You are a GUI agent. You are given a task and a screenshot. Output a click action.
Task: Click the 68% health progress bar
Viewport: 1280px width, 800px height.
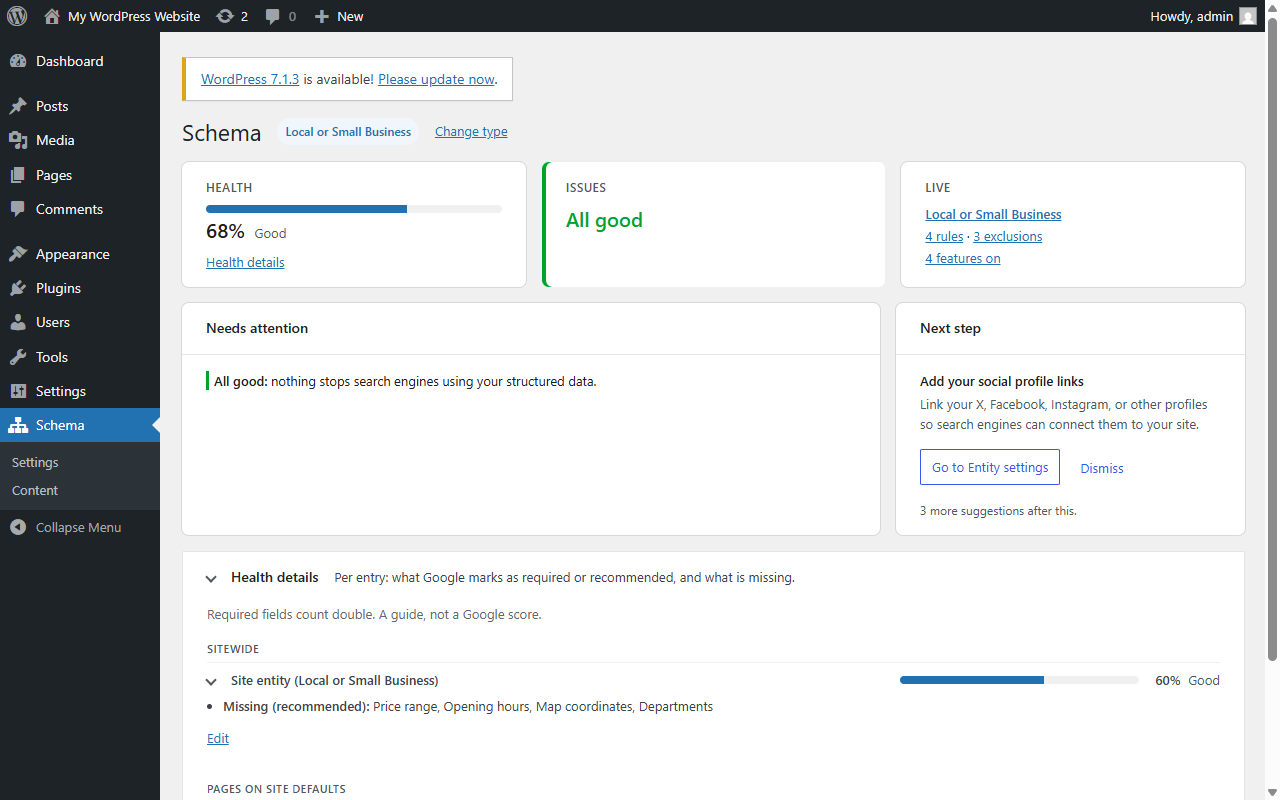pos(354,209)
